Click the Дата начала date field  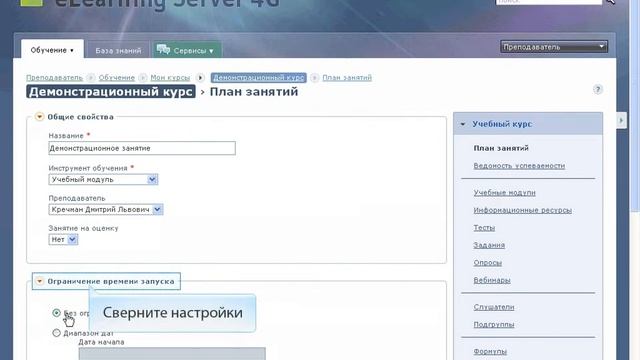coord(172,353)
